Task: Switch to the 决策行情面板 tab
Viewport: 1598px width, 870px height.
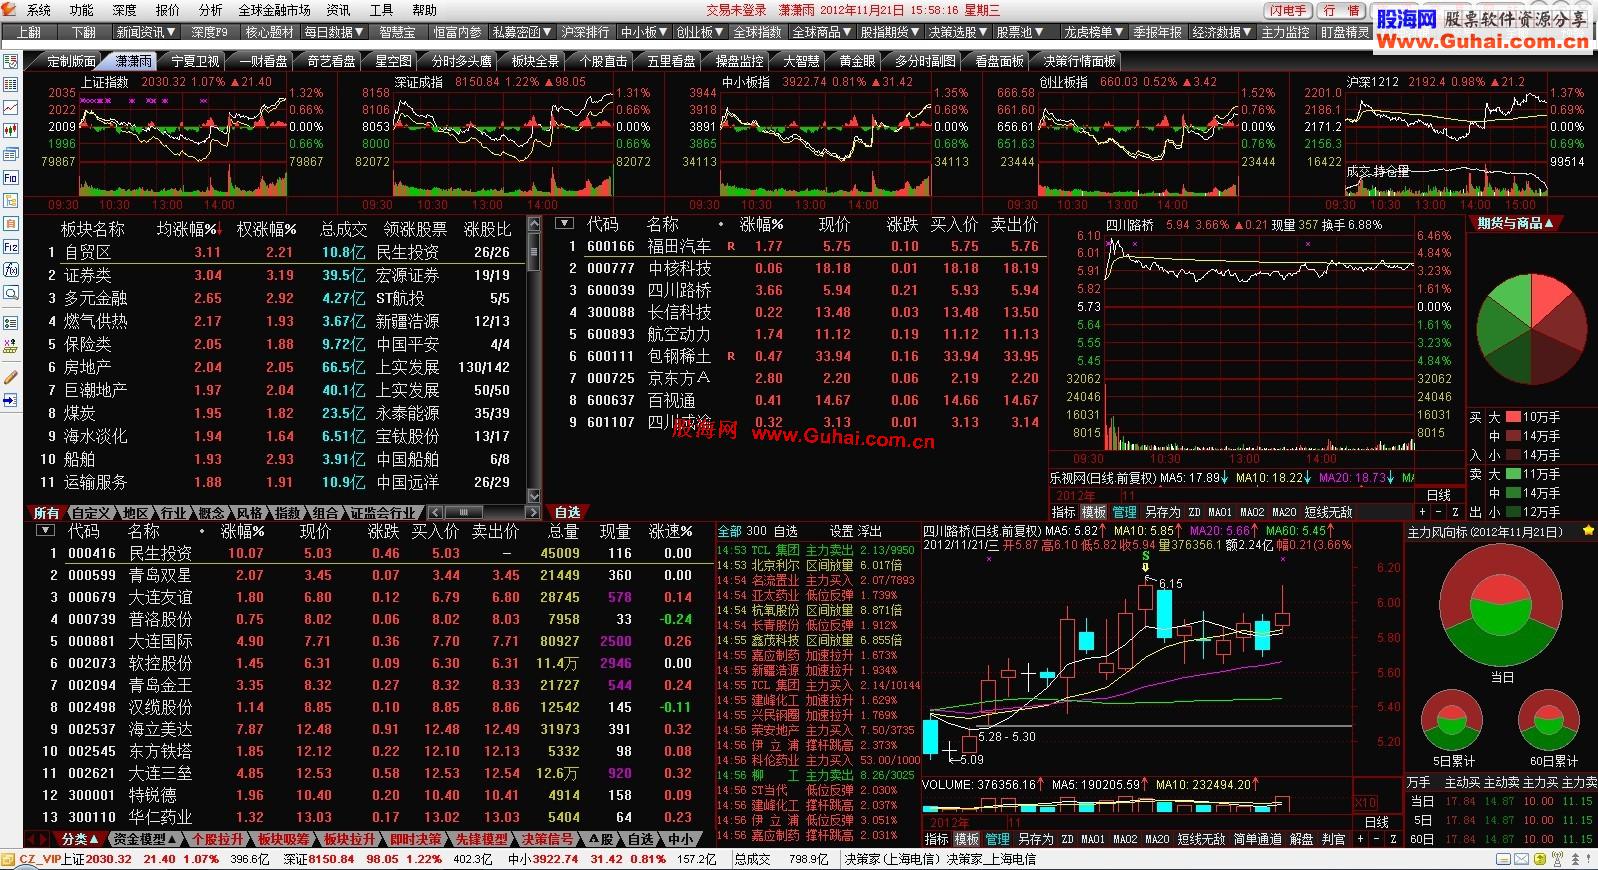Action: pos(1080,61)
